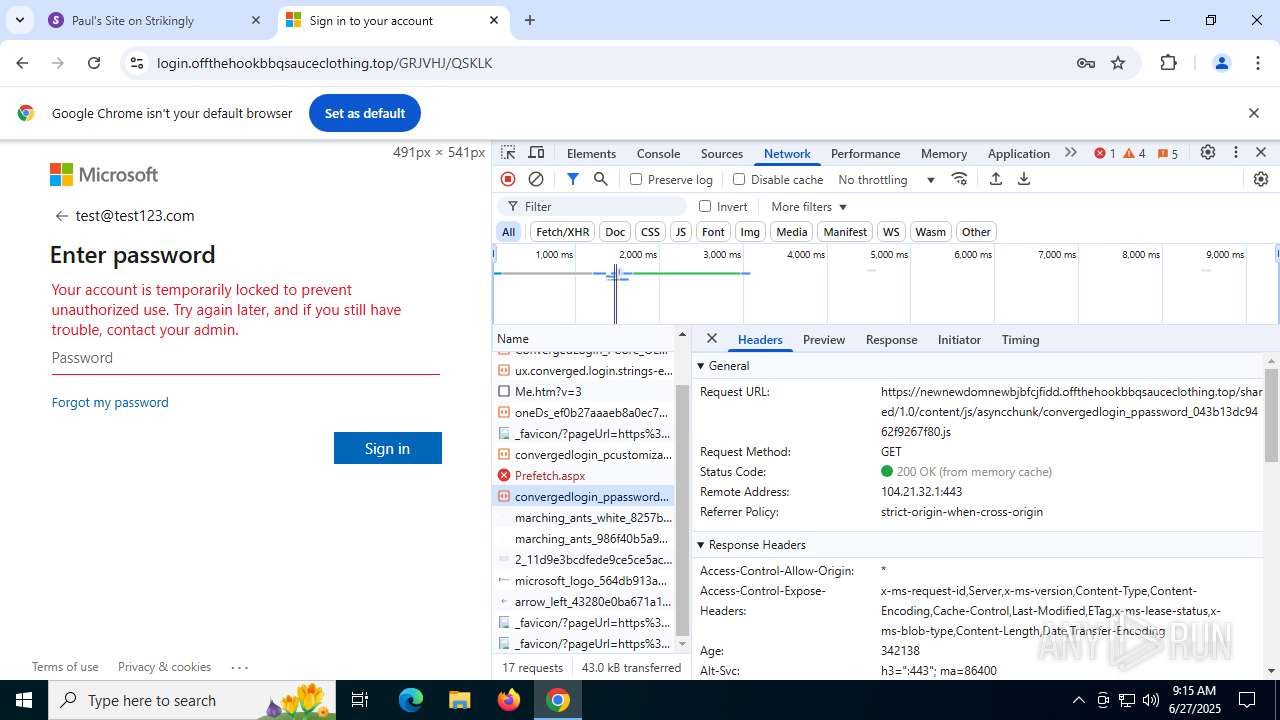The image size is (1280, 720).
Task: Enable Preserve log checkbox
Action: pyautogui.click(x=636, y=180)
